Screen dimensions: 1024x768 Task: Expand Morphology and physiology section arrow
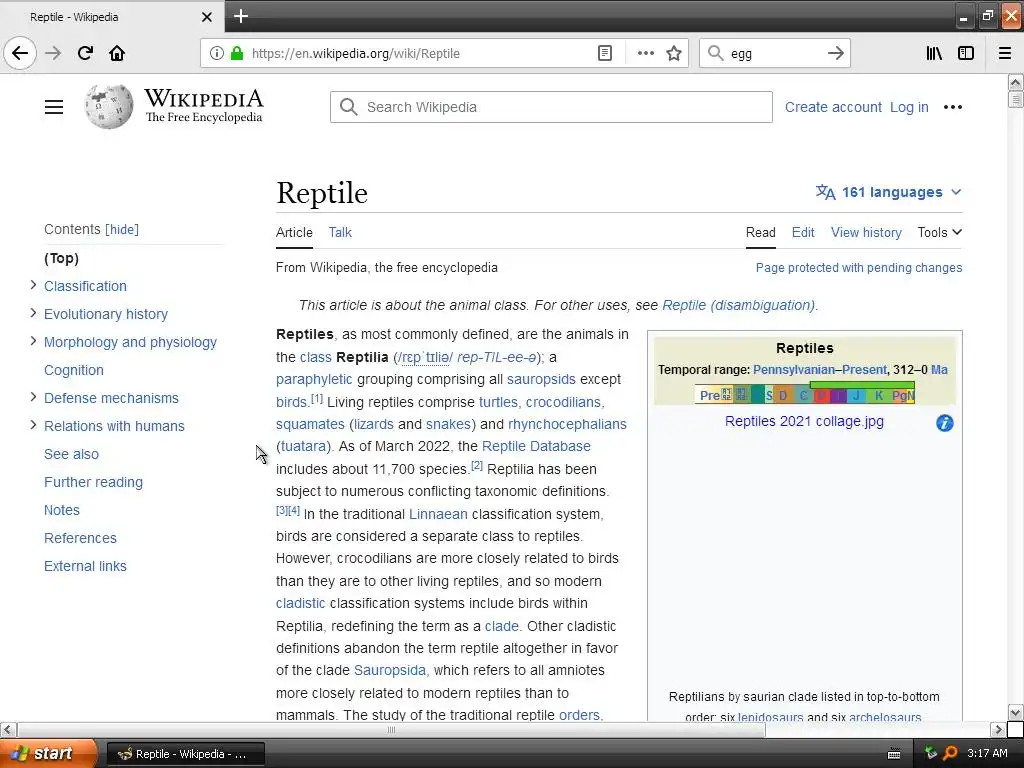click(x=33, y=342)
